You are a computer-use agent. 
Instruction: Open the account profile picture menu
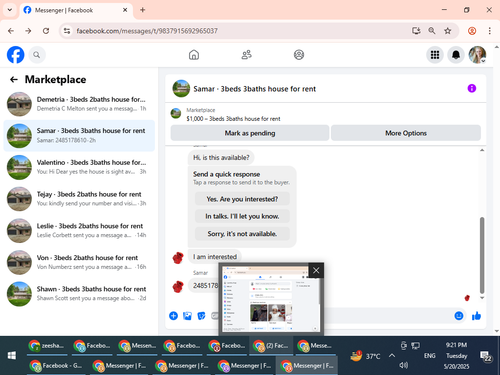[477, 55]
